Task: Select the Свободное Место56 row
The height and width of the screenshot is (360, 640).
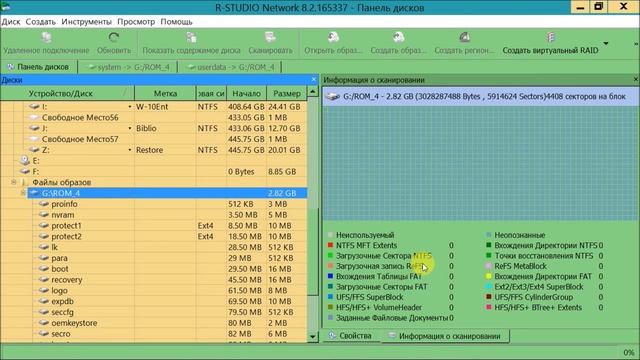Action: [x=153, y=118]
